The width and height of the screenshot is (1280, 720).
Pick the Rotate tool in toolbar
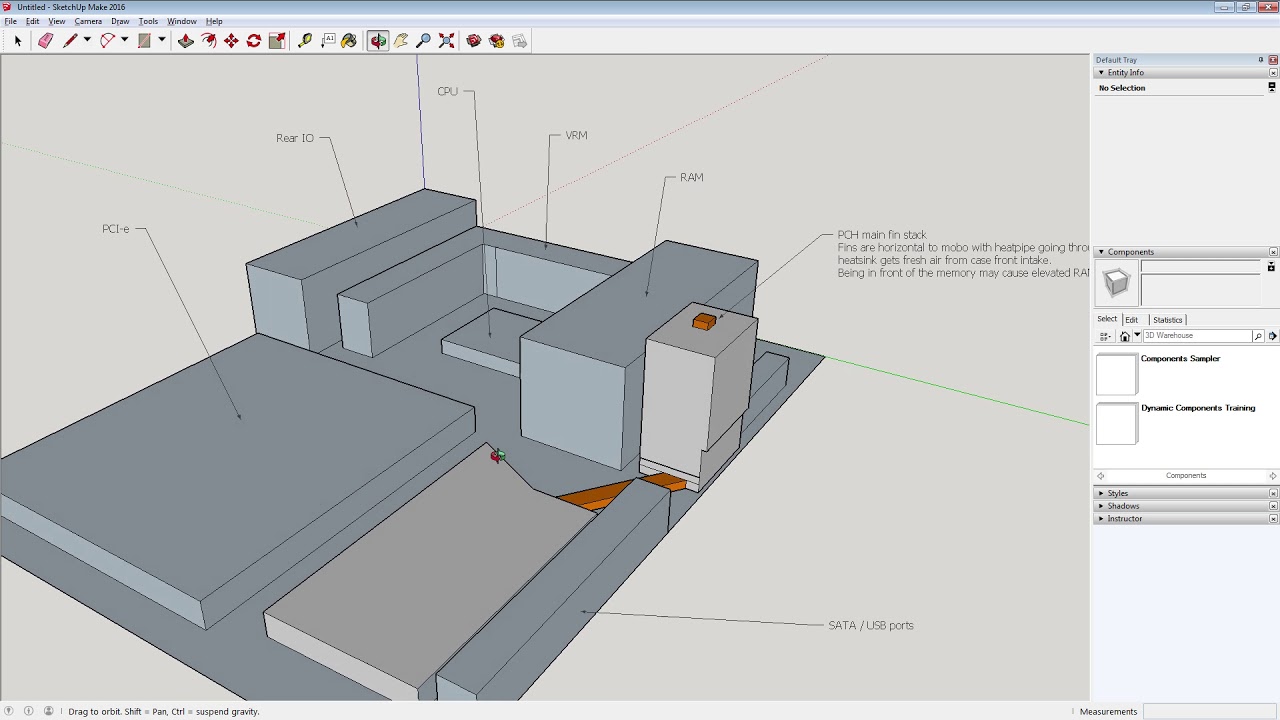pos(254,41)
